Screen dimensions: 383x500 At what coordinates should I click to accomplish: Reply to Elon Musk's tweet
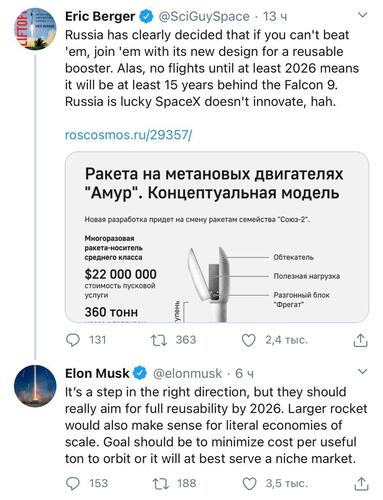pyautogui.click(x=73, y=484)
